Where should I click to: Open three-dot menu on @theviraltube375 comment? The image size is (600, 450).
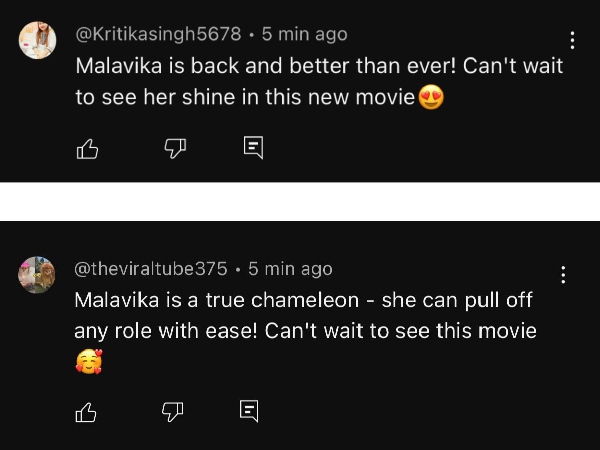point(564,274)
